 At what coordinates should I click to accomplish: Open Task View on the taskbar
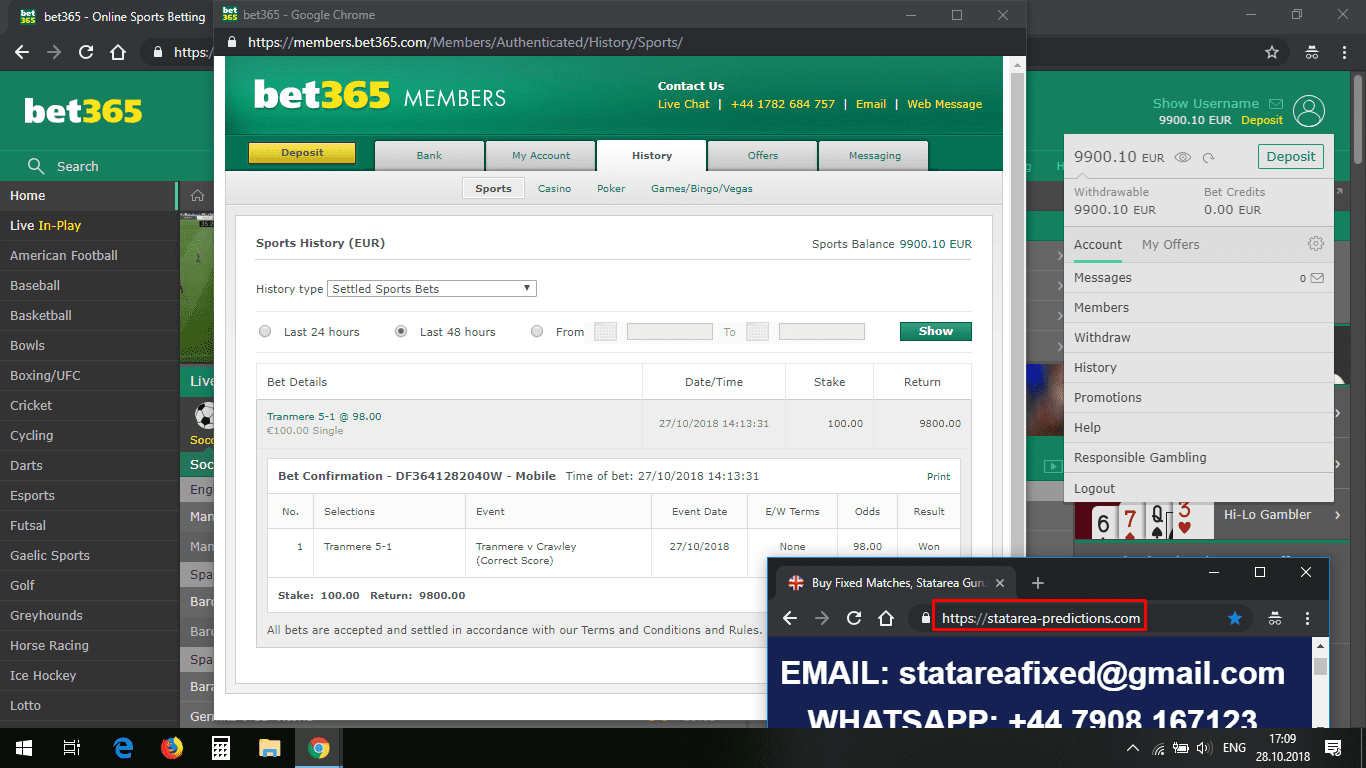point(72,747)
